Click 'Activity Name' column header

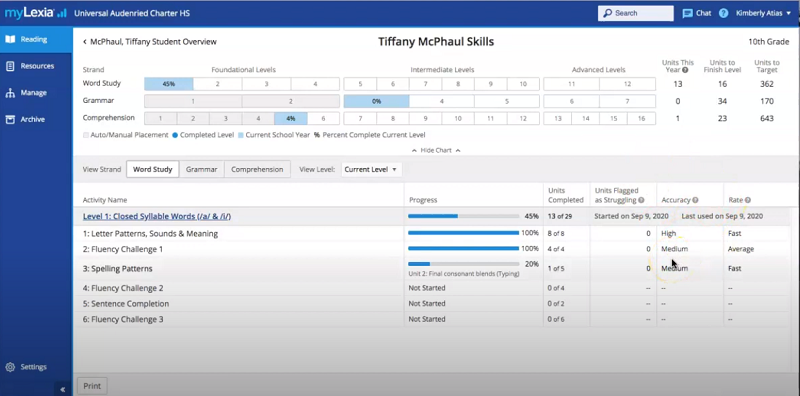(x=105, y=200)
